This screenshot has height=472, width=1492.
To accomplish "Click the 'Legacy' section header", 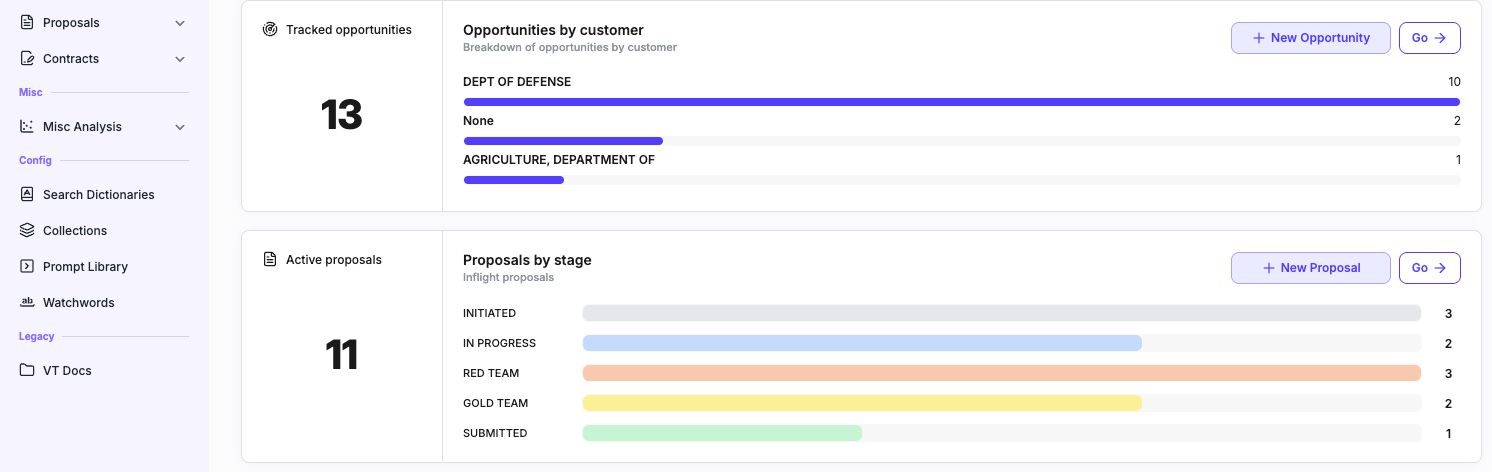I will pyautogui.click(x=37, y=336).
